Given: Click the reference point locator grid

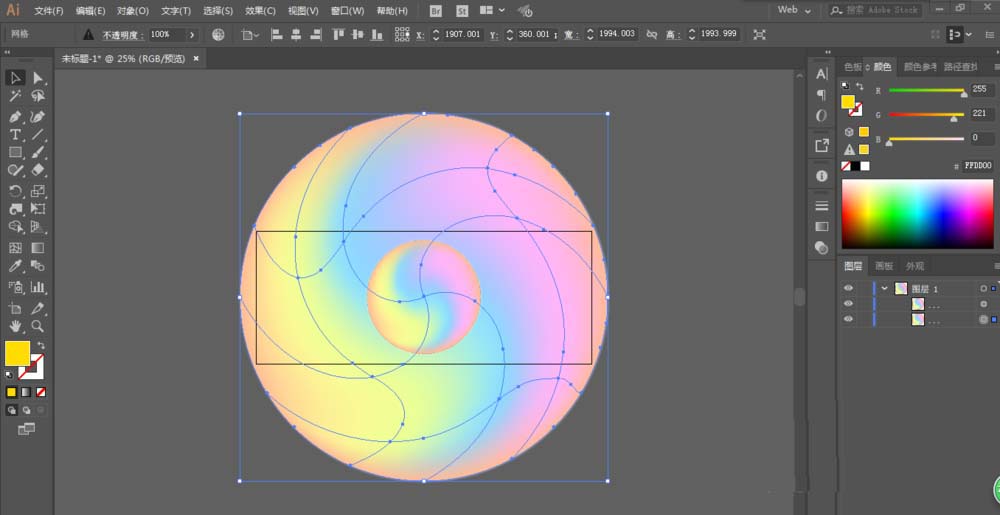Looking at the screenshot, I should coord(402,34).
